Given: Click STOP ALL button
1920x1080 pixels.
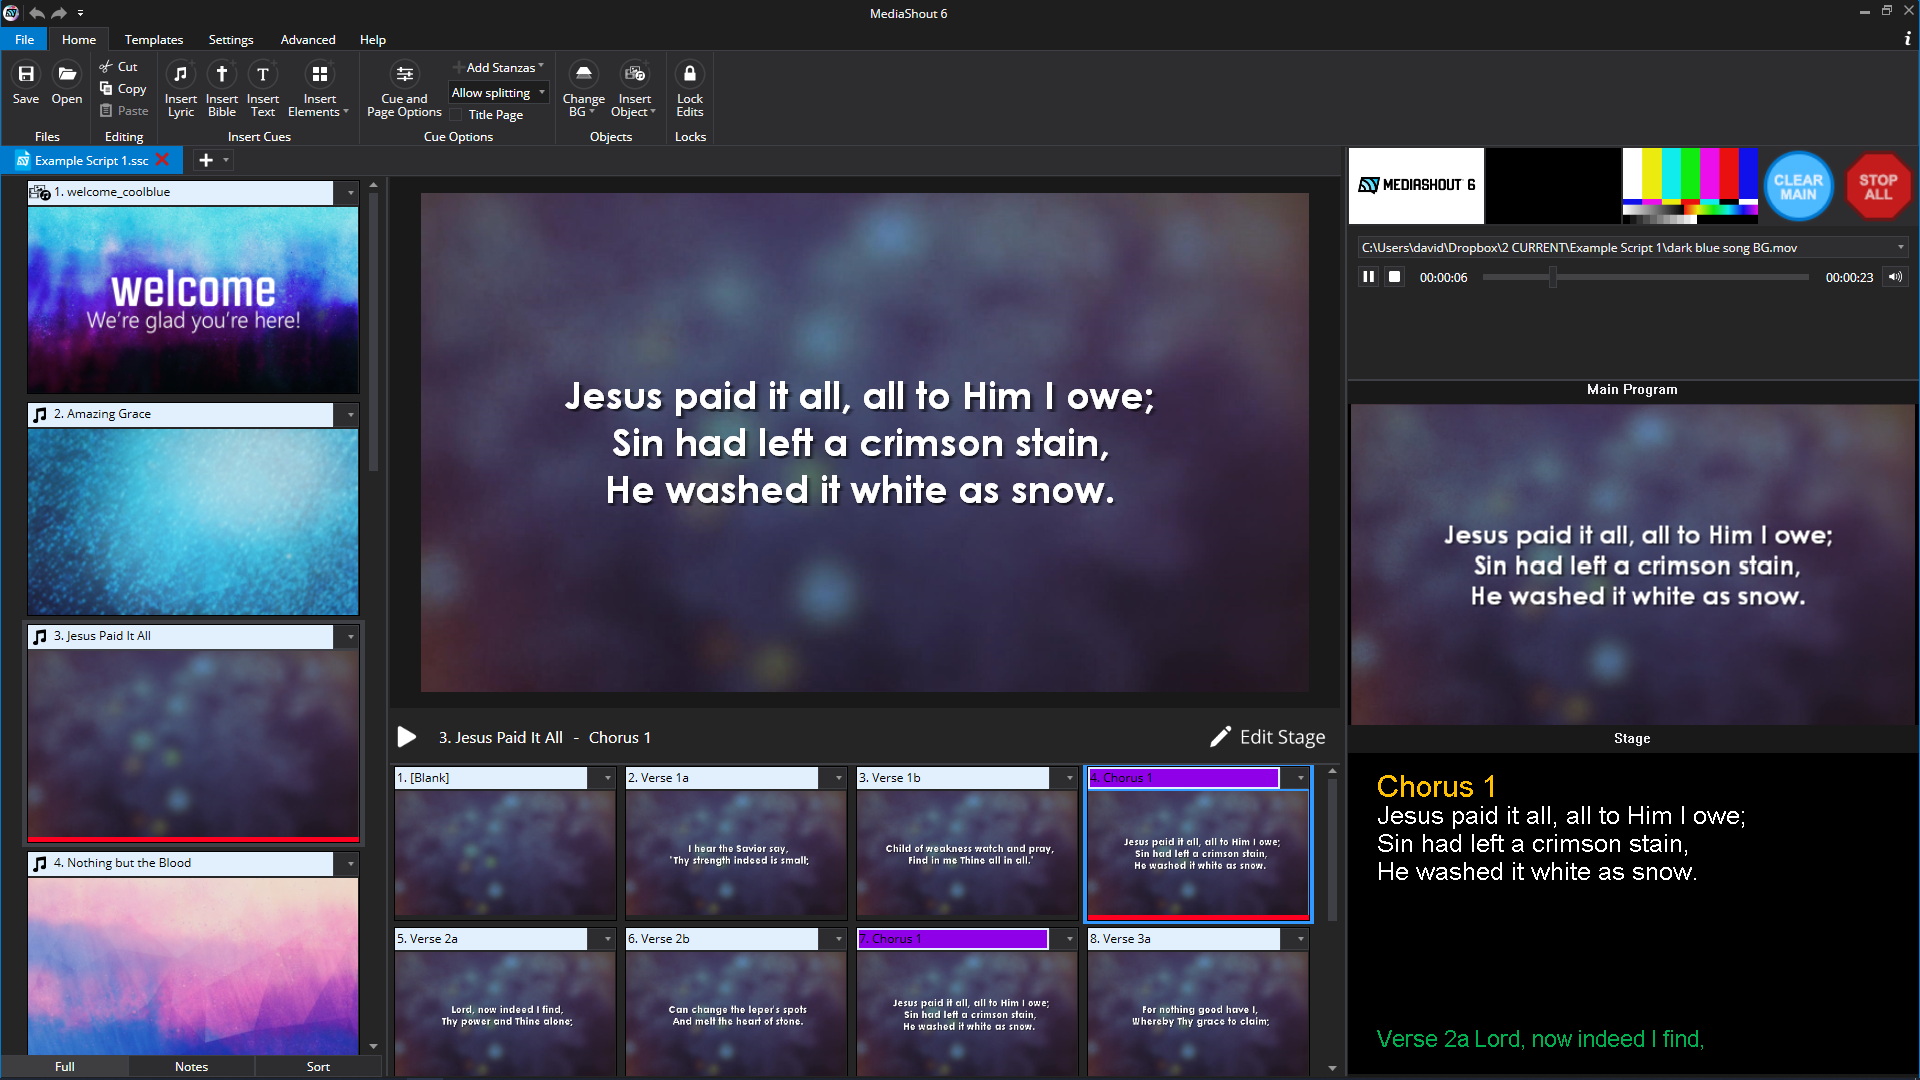Looking at the screenshot, I should pos(1876,186).
